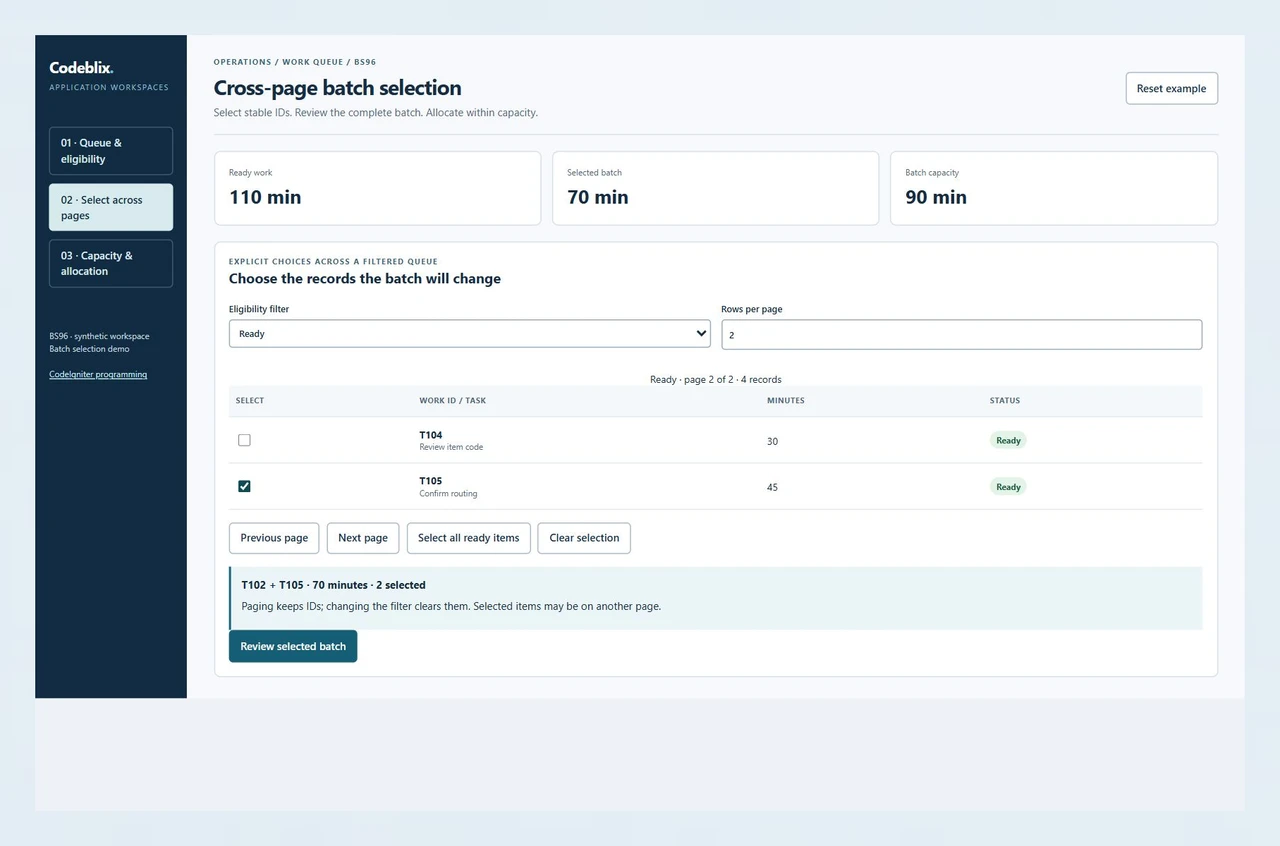The image size is (1280, 846).
Task: Click the STATUS column header
Action: click(x=1005, y=401)
